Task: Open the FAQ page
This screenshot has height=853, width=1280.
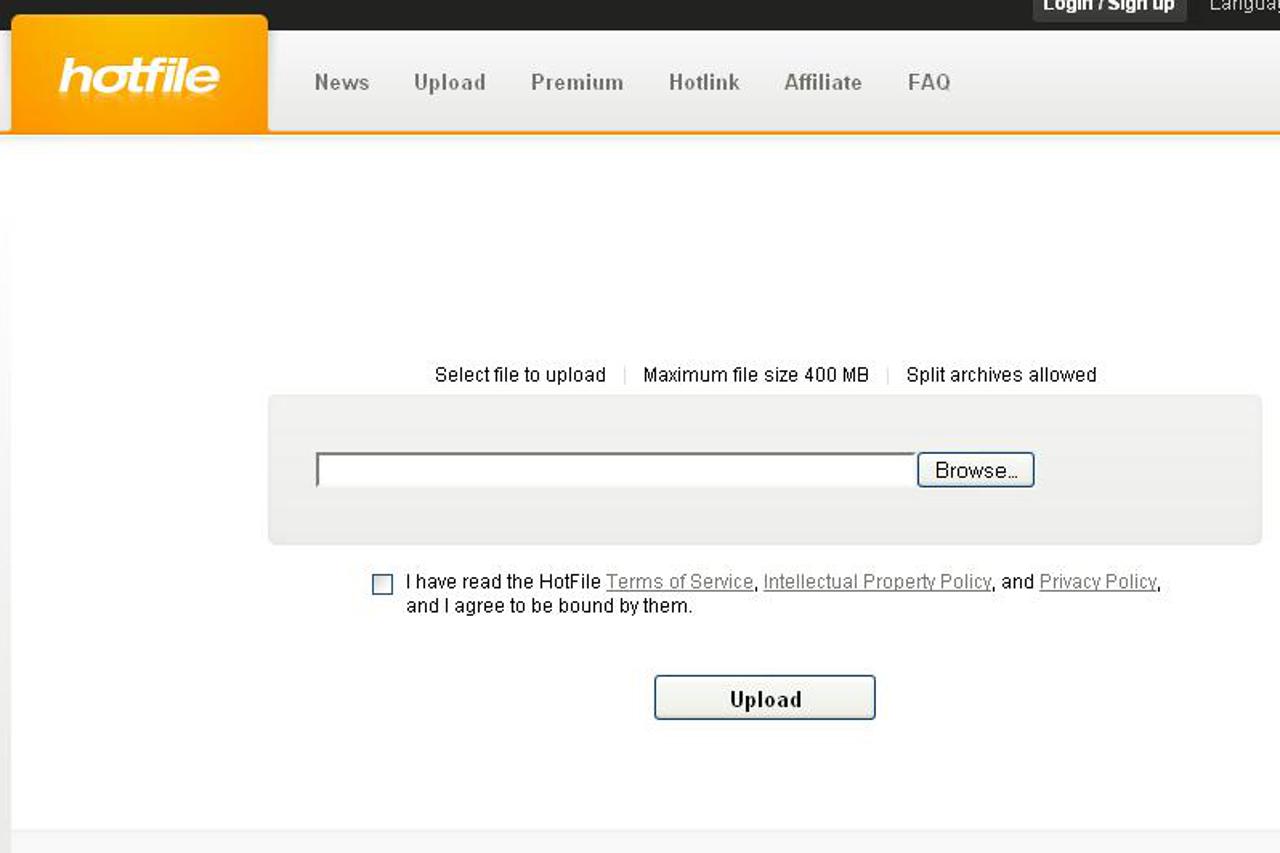Action: point(928,82)
